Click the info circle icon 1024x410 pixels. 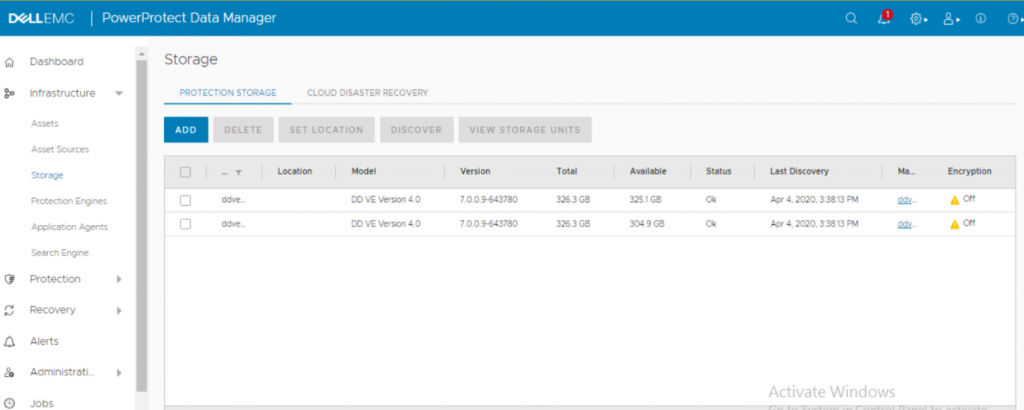click(980, 19)
